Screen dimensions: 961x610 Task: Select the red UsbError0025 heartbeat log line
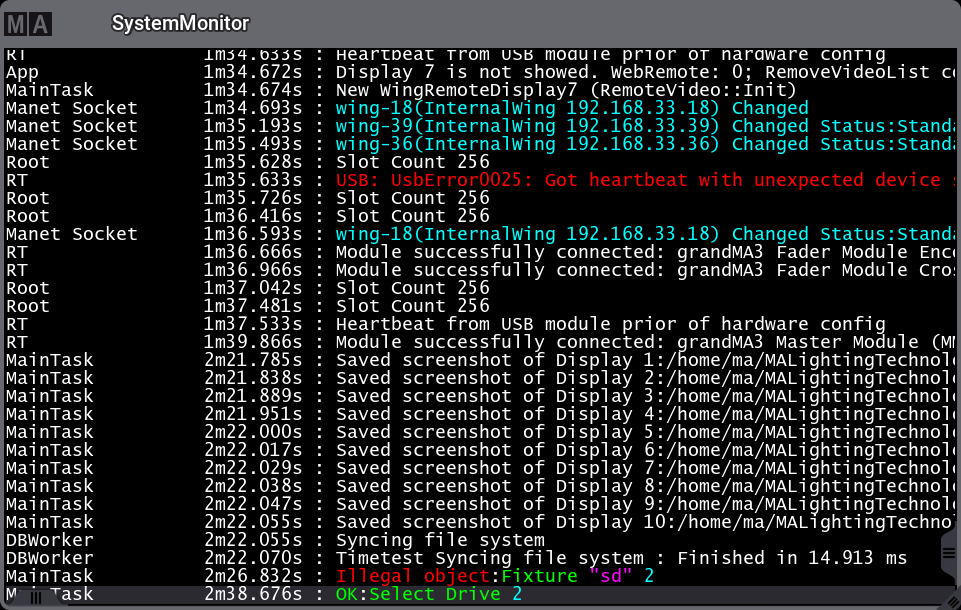[x=480, y=180]
